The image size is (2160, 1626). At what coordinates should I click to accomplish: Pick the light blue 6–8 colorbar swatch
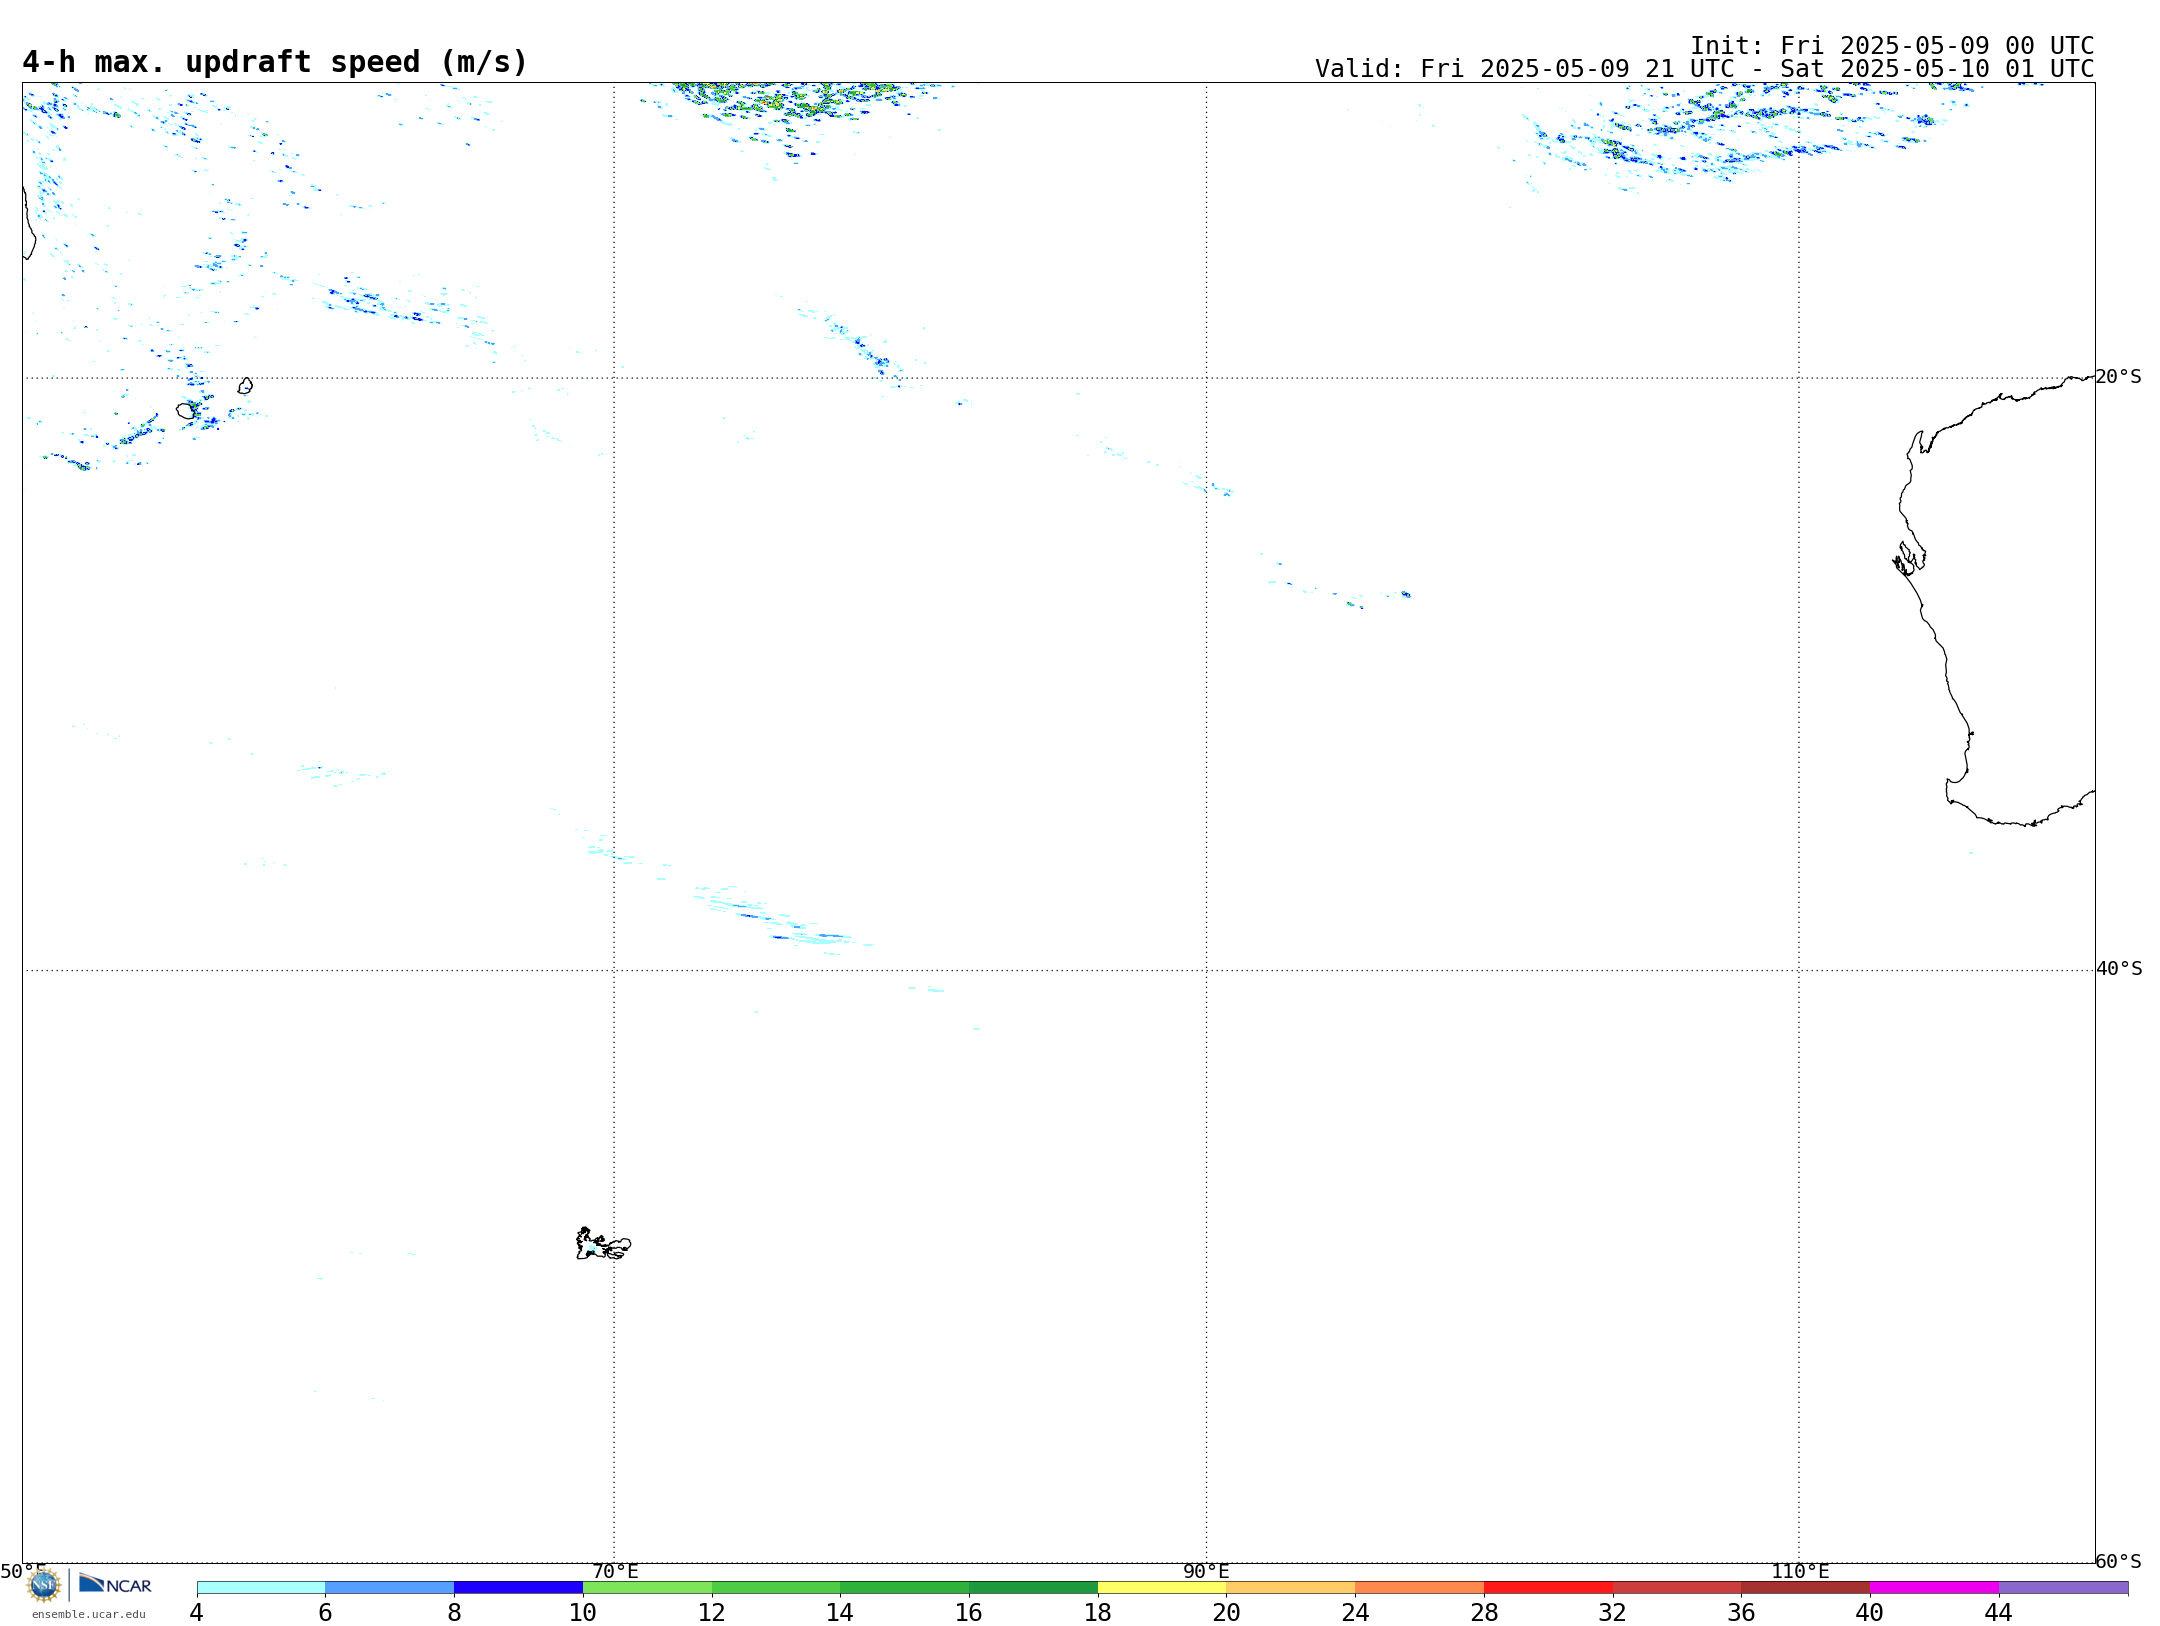point(389,1588)
